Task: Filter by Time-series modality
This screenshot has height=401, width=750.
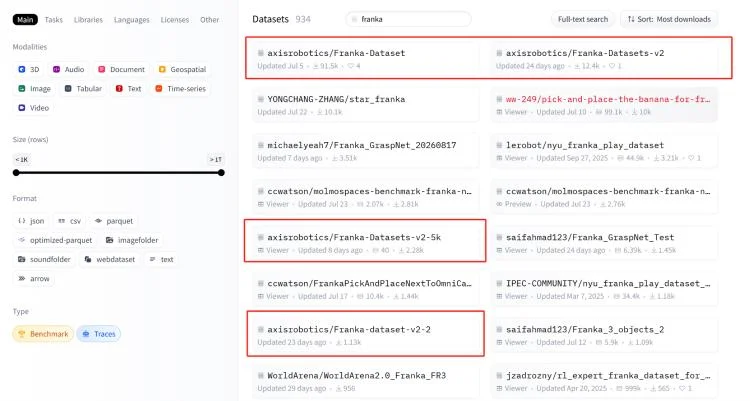Action: 180,89
